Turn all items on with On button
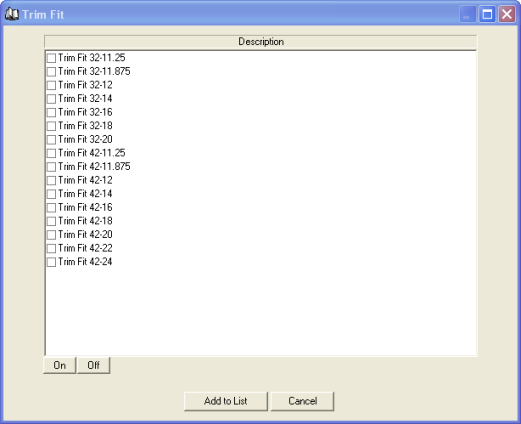Screen dimensions: 521x424 click(60, 365)
